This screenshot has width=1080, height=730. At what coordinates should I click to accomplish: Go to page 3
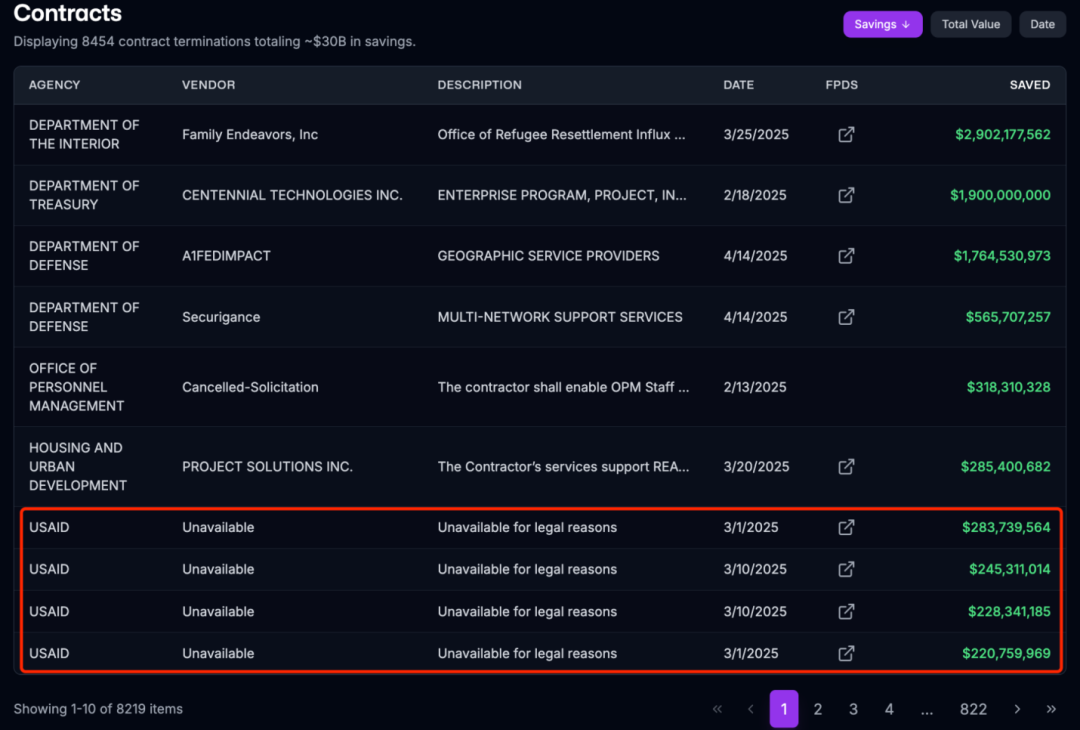pos(853,709)
